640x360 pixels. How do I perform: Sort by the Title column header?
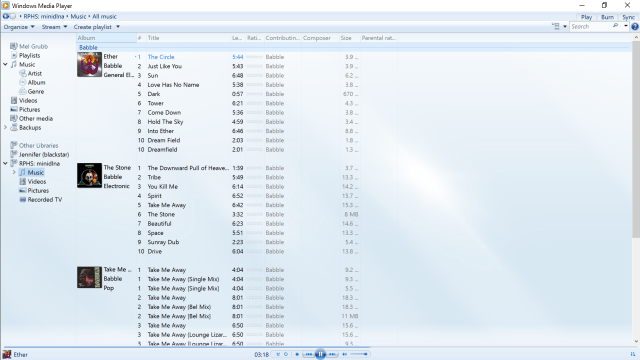pyautogui.click(x=189, y=38)
